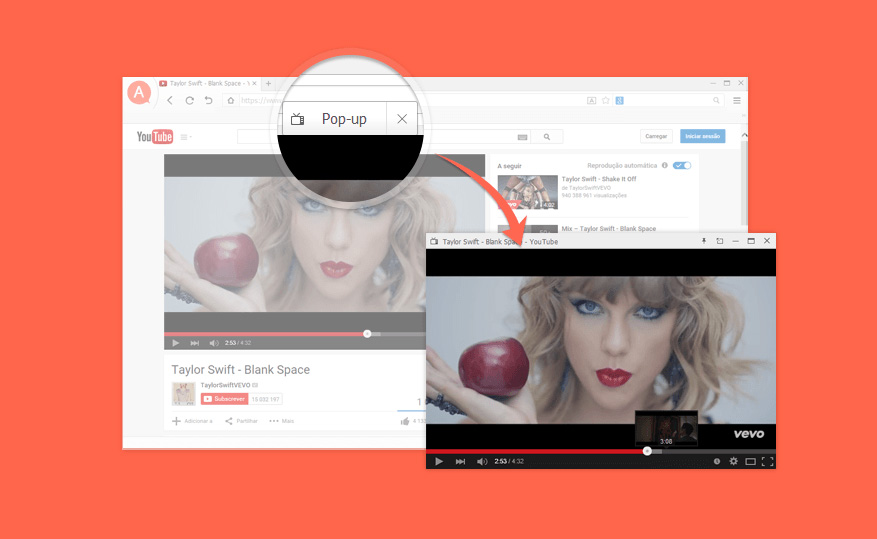Click the YouTube search button

pos(546,136)
